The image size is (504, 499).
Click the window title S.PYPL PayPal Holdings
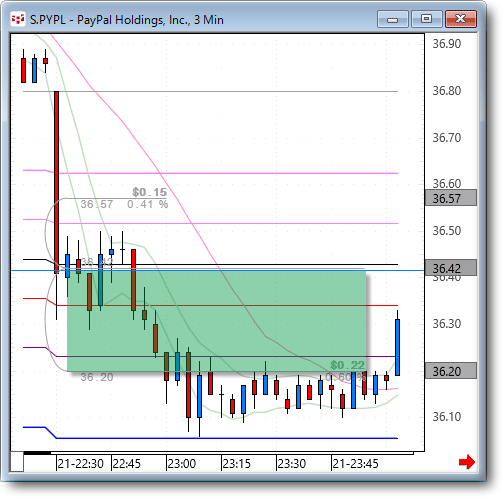point(127,20)
